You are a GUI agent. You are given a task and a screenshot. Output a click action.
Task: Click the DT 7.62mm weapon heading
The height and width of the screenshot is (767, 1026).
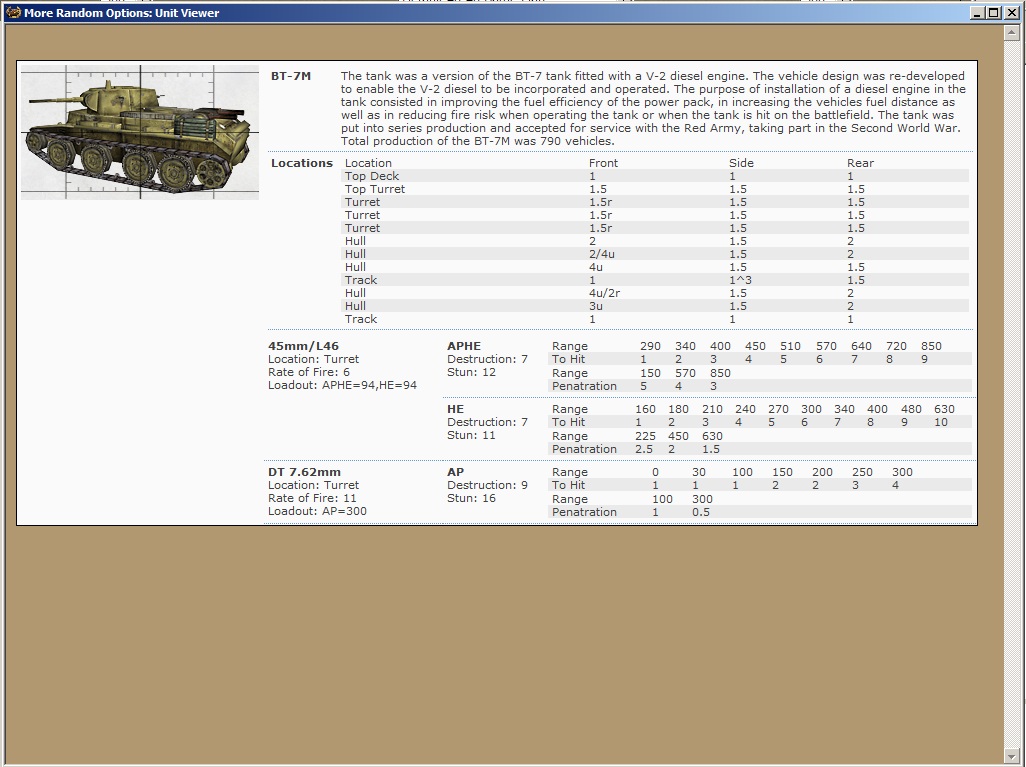pyautogui.click(x=304, y=472)
